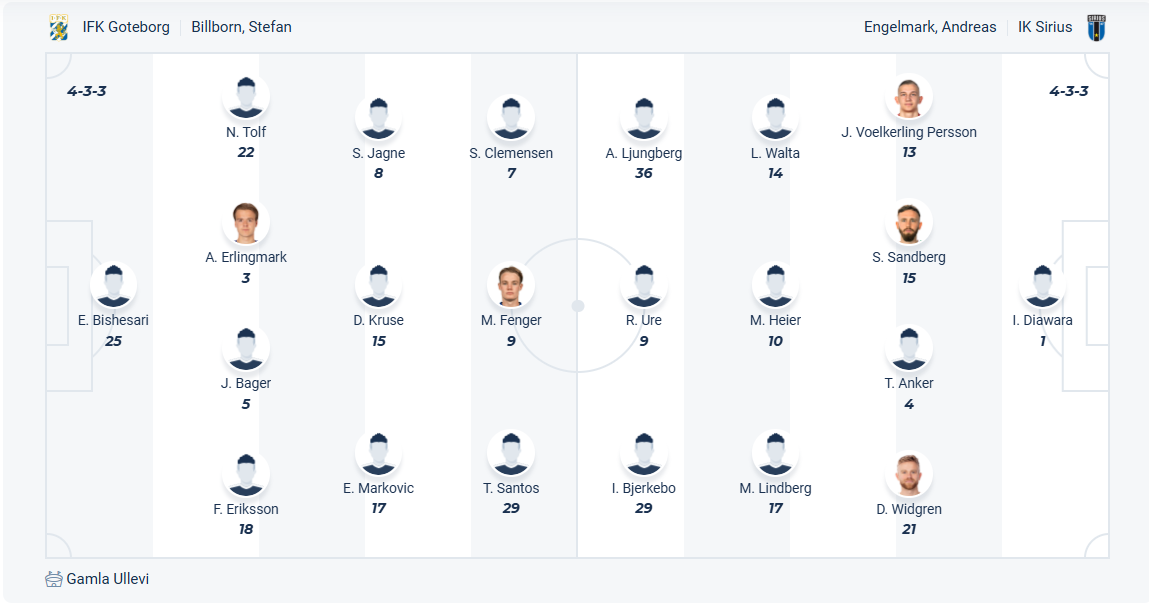This screenshot has height=607, width=1149.
Task: Open the IFK Goteborg team link
Action: click(126, 27)
